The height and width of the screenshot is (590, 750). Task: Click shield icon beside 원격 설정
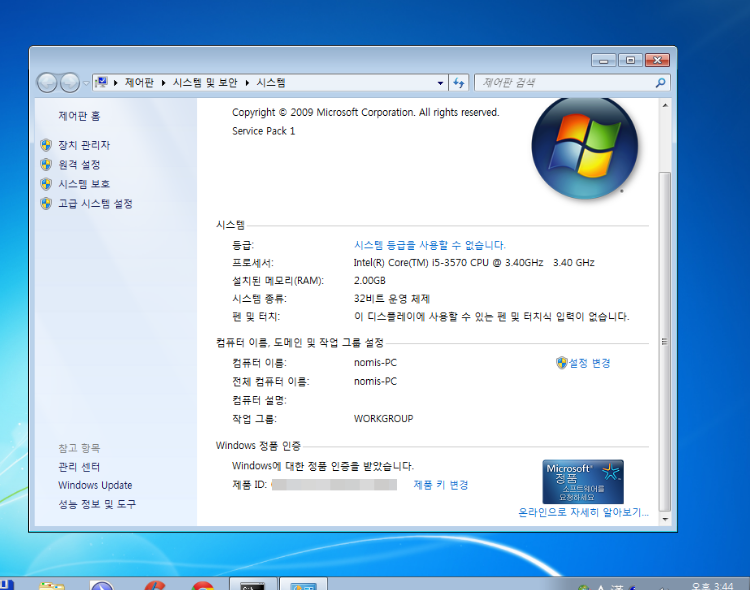coord(46,165)
